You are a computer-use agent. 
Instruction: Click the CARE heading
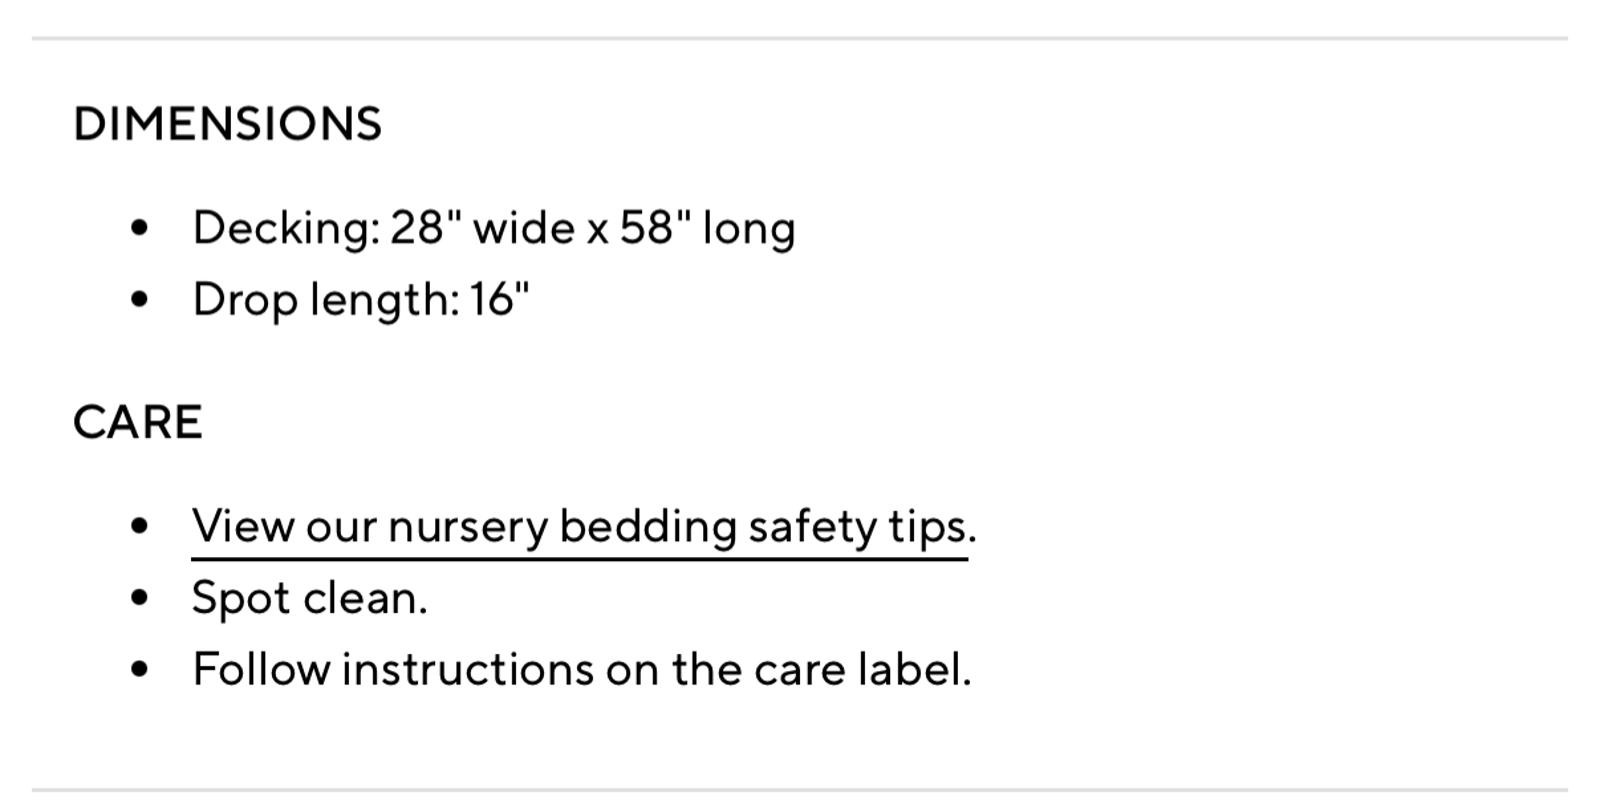[x=137, y=422]
